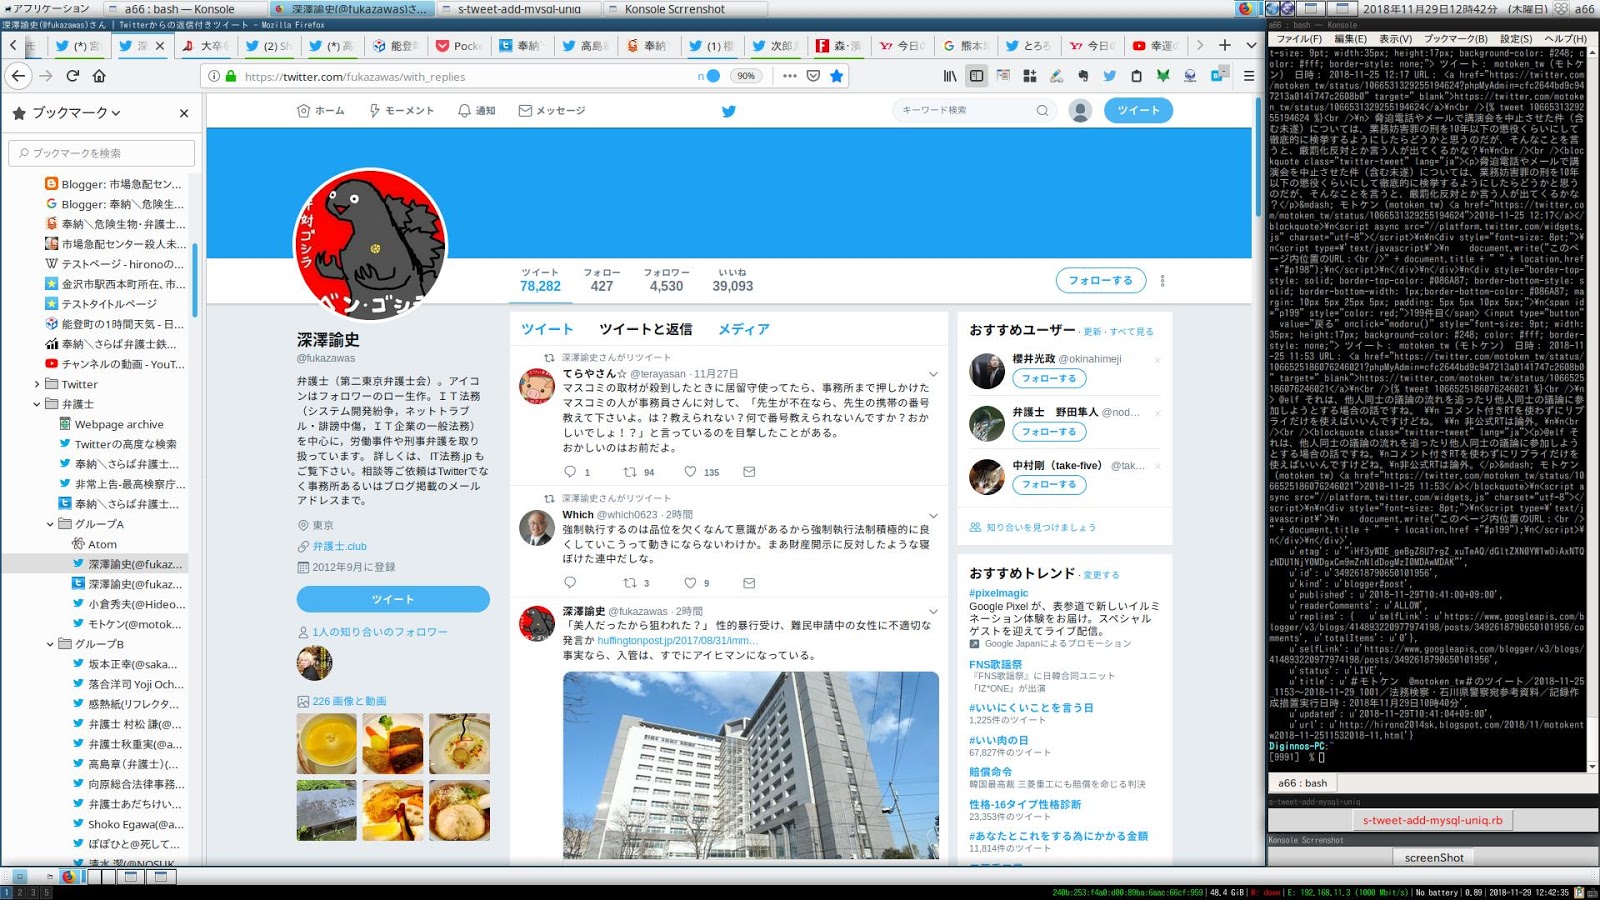1600x900 pixels.
Task: Collapse the グループA bookmark folder
Action: [x=50, y=524]
